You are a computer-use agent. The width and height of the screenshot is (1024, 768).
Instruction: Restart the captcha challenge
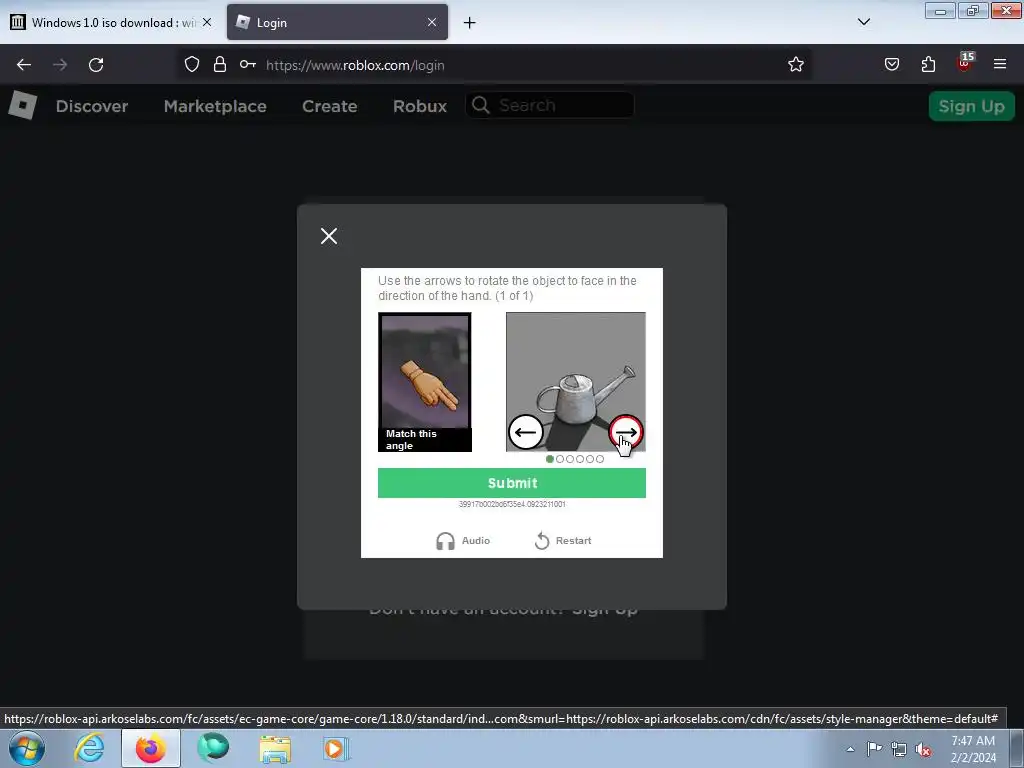[563, 541]
